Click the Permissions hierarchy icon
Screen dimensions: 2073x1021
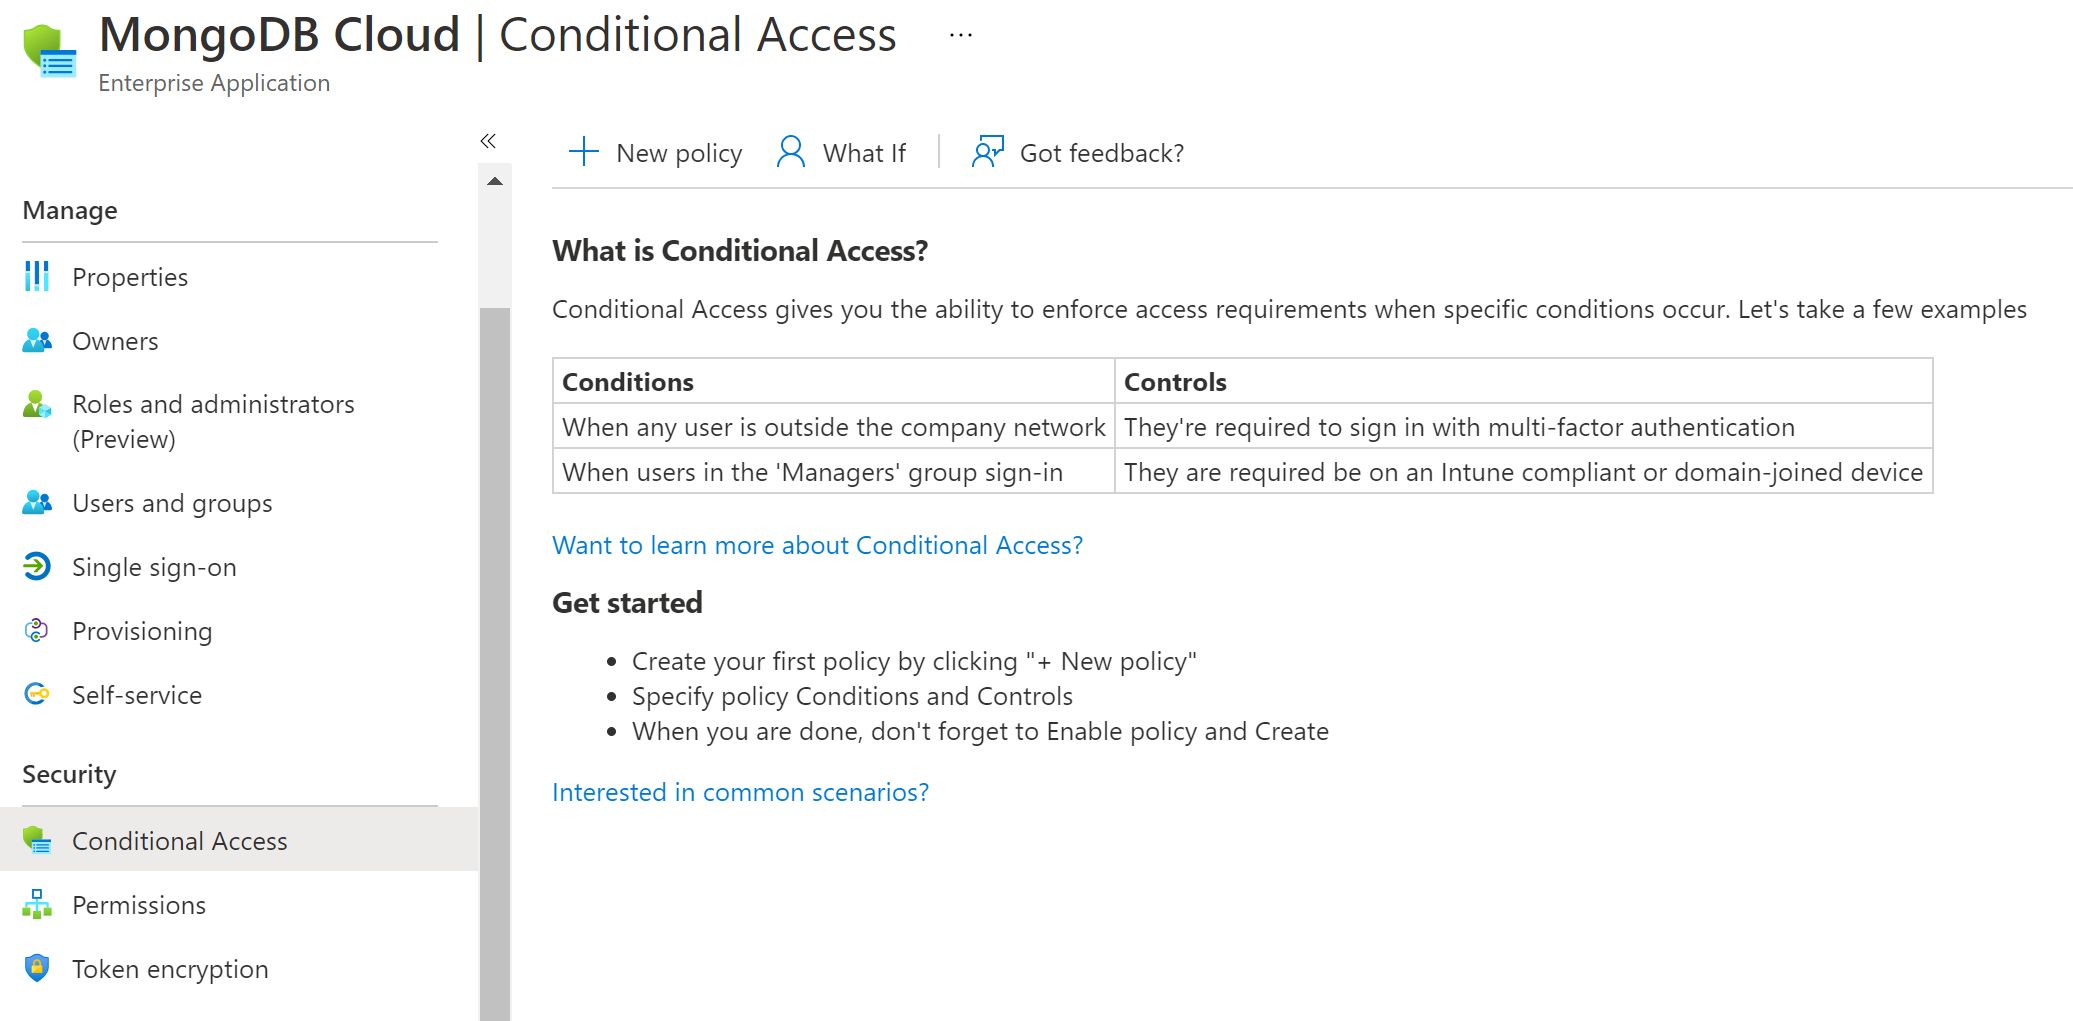point(37,905)
